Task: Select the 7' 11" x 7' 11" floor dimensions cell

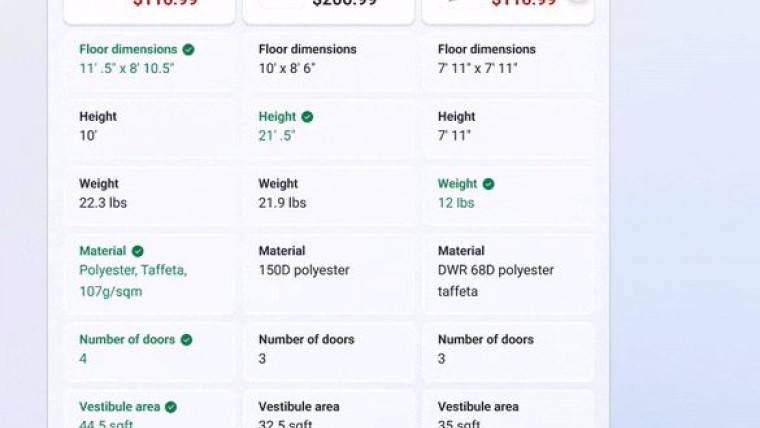Action: [x=508, y=62]
